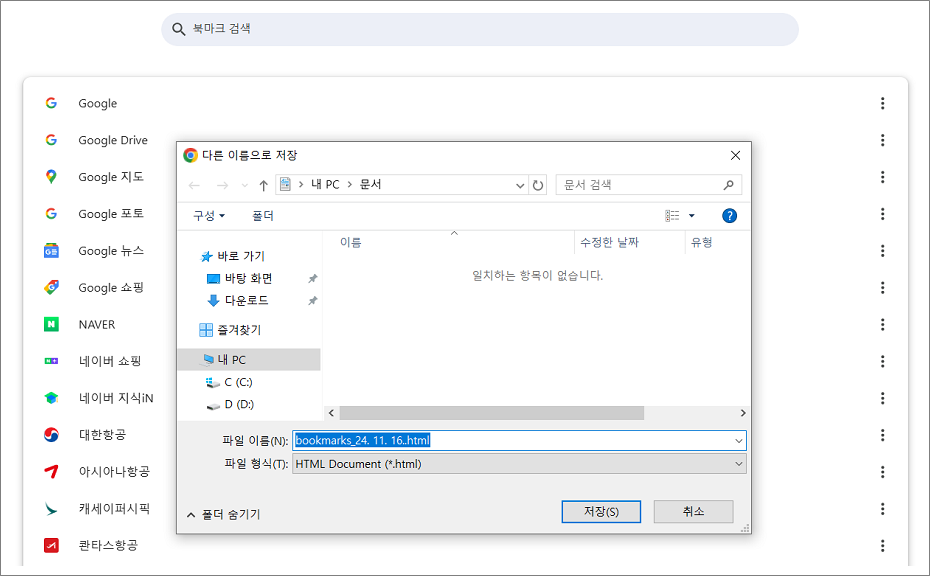930x576 pixels.
Task: Click the refresh icon next to the address bar
Action: pyautogui.click(x=537, y=185)
